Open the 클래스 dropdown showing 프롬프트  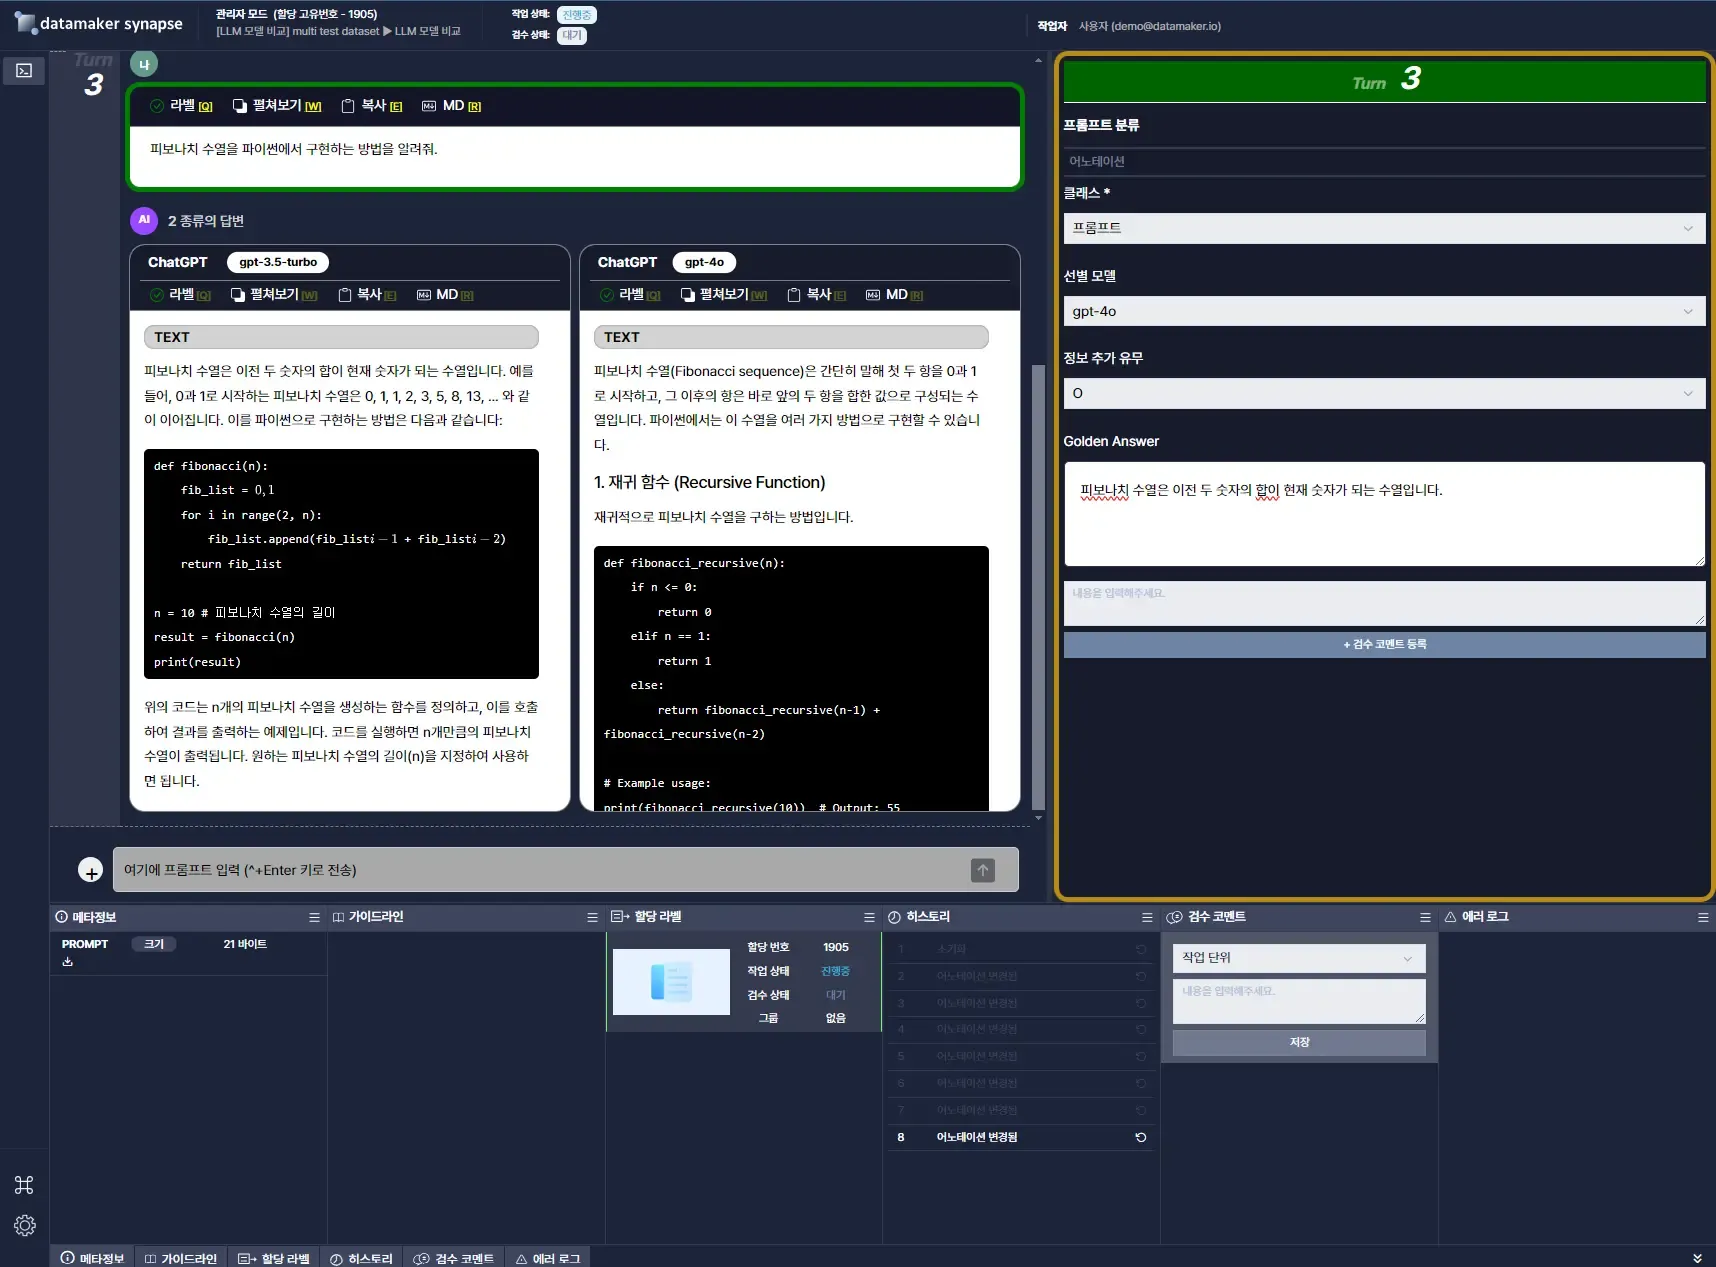click(x=1383, y=228)
